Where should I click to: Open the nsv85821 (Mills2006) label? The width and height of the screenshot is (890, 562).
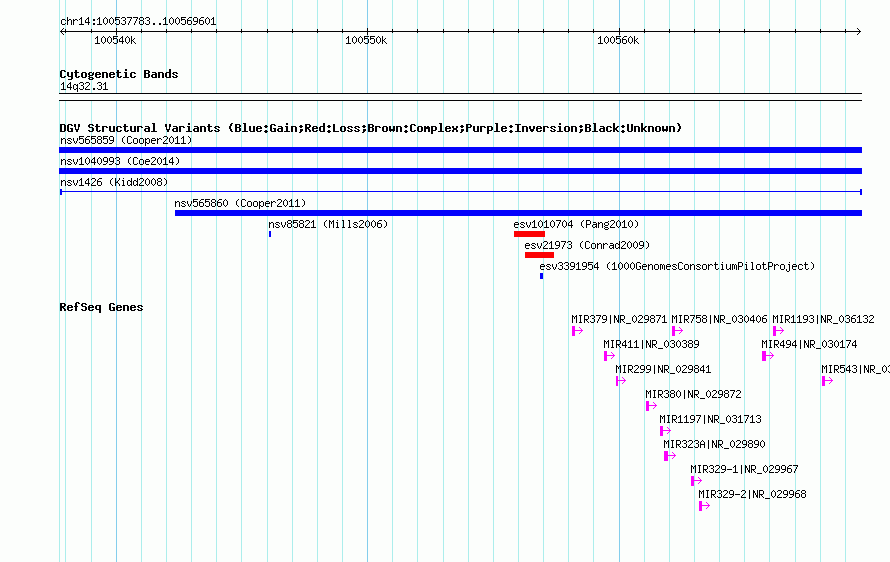(x=328, y=224)
